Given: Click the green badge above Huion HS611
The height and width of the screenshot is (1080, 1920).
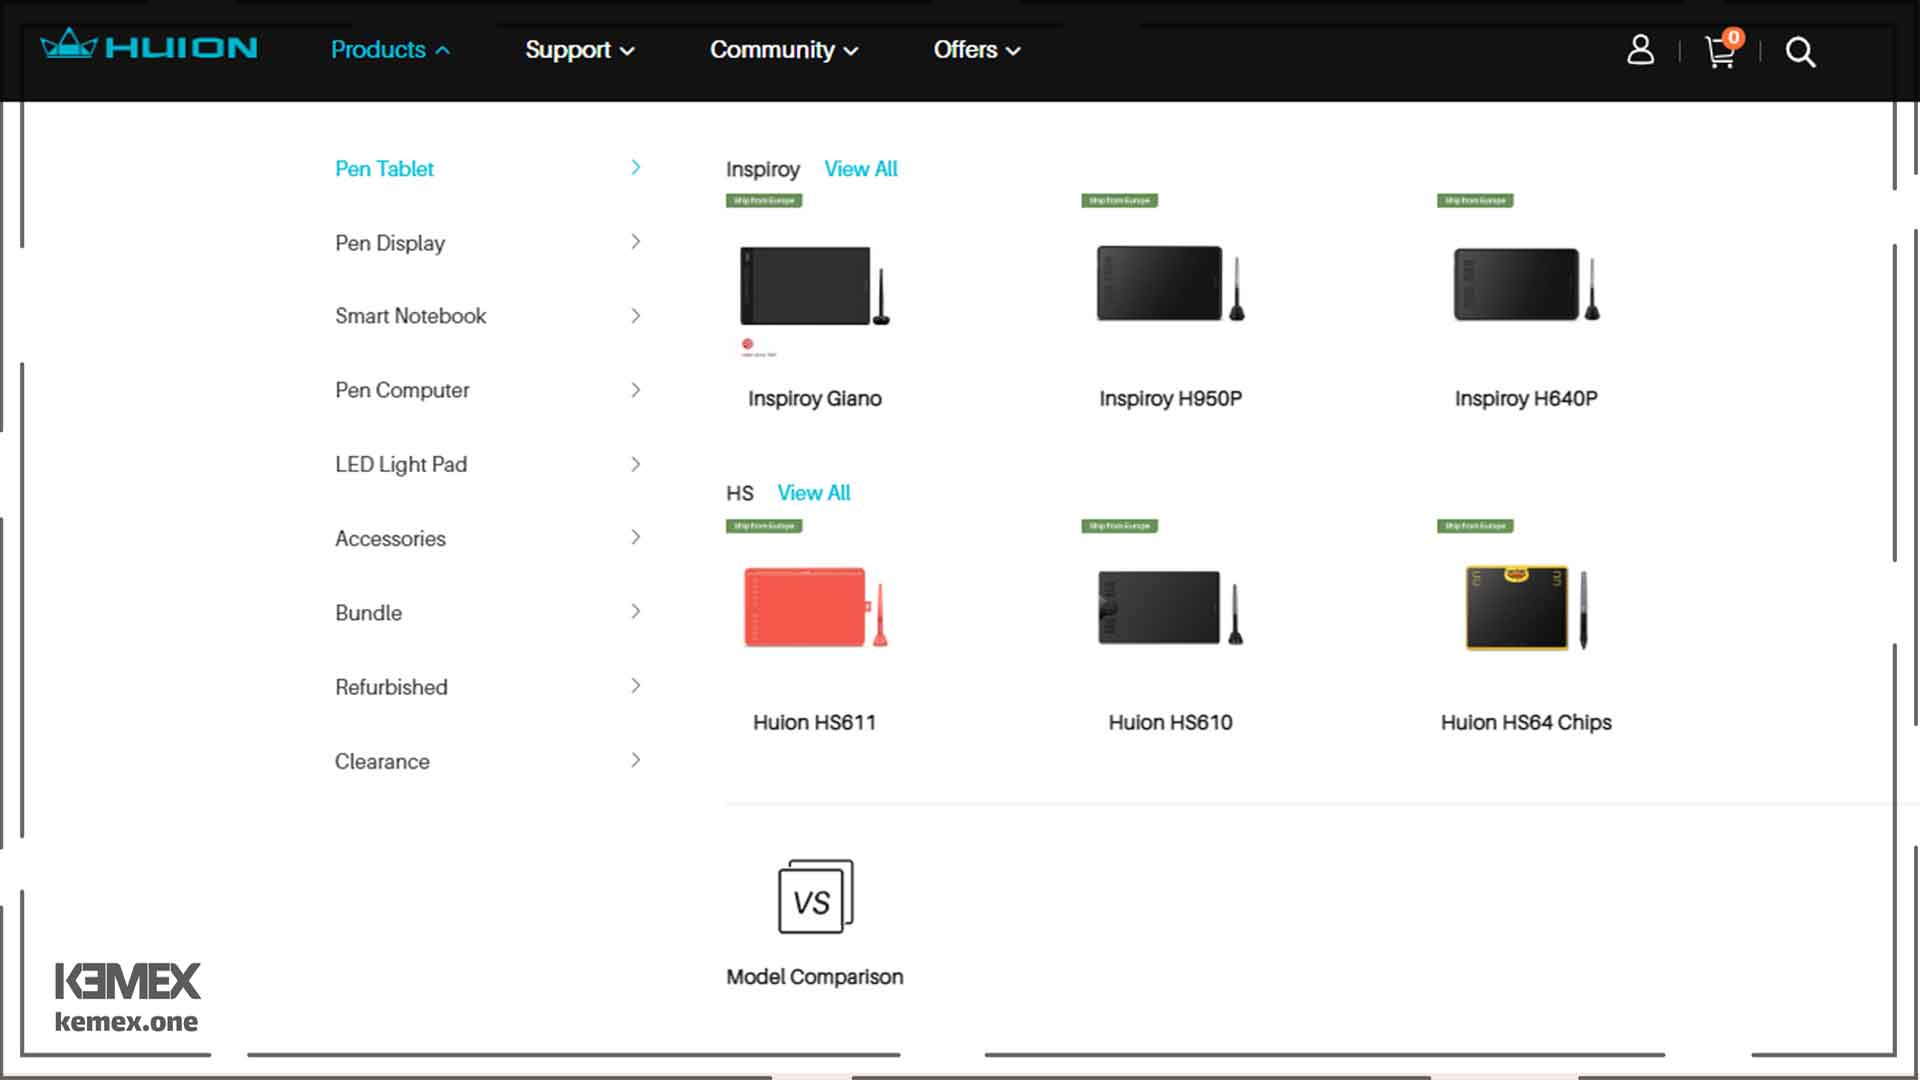Looking at the screenshot, I should pyautogui.click(x=764, y=526).
